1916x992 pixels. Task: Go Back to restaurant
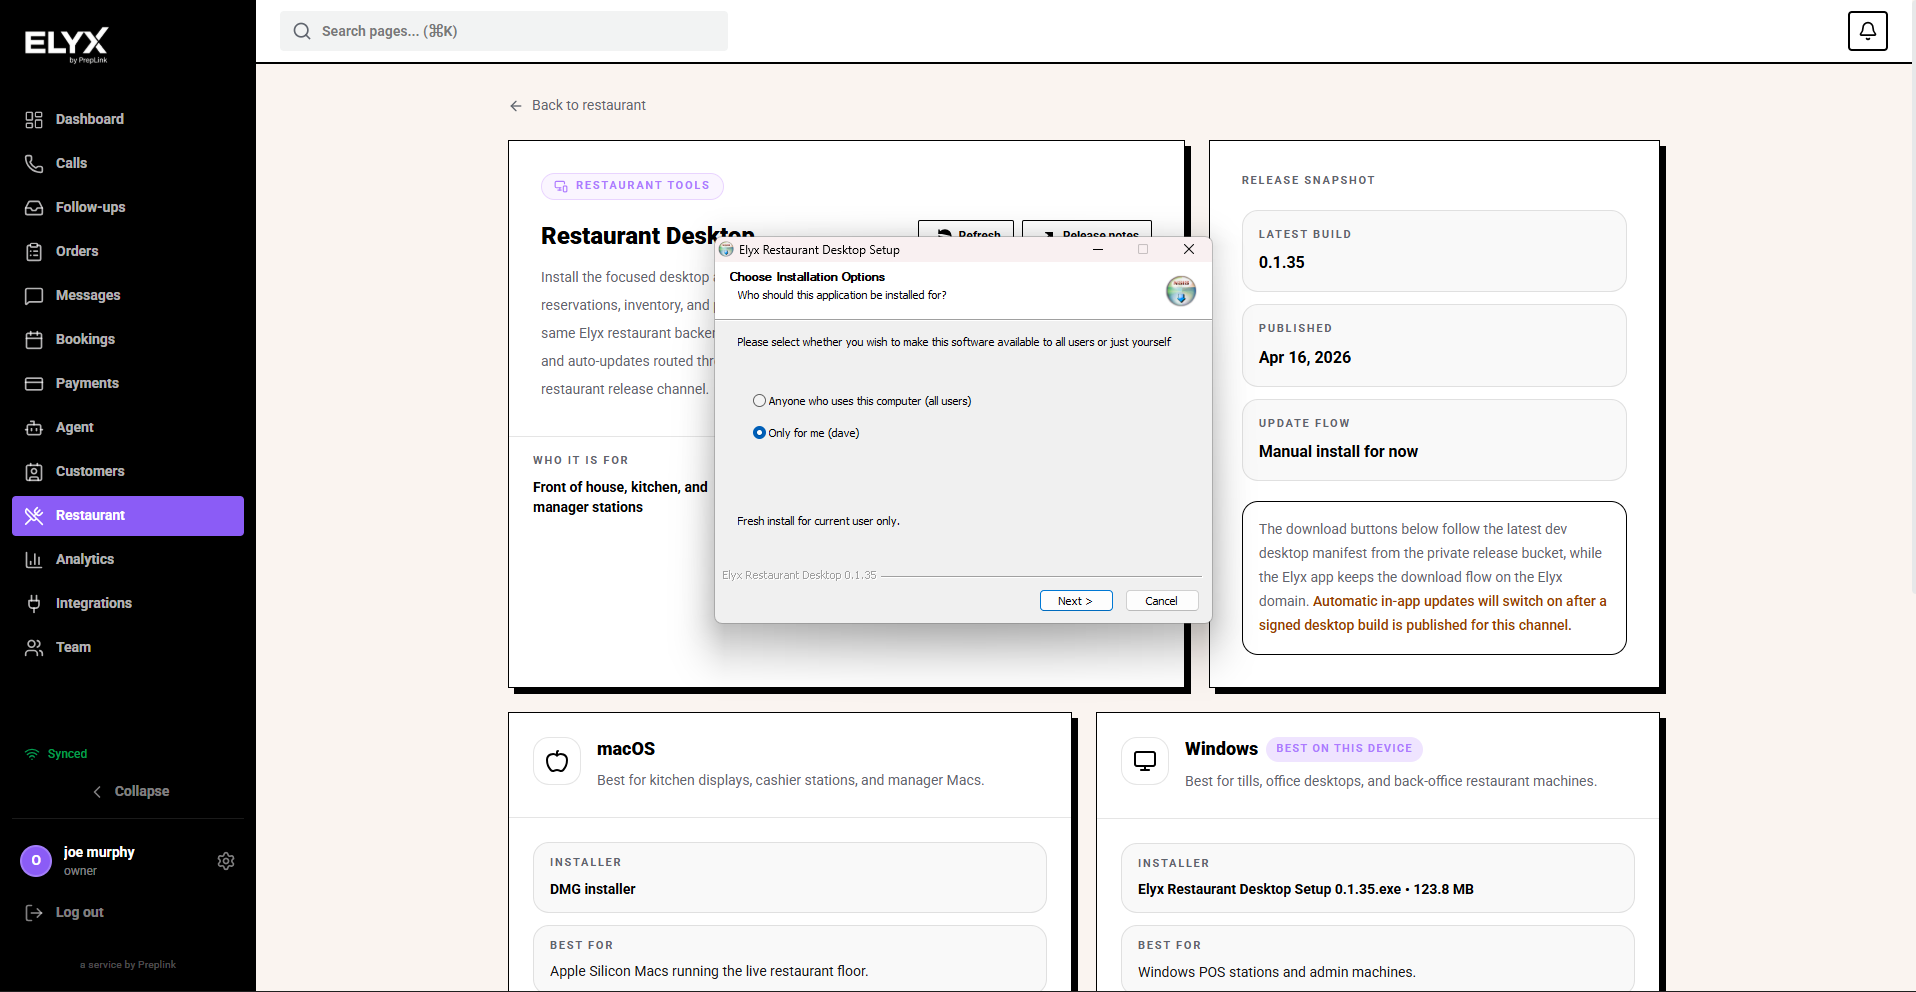pyautogui.click(x=578, y=105)
